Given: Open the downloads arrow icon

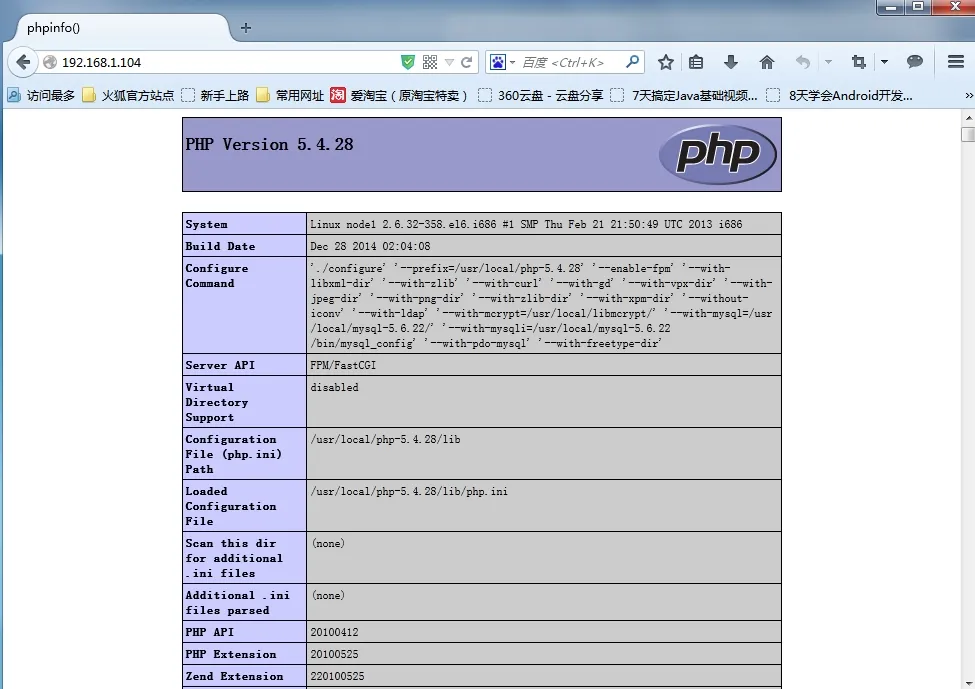Looking at the screenshot, I should tap(731, 62).
